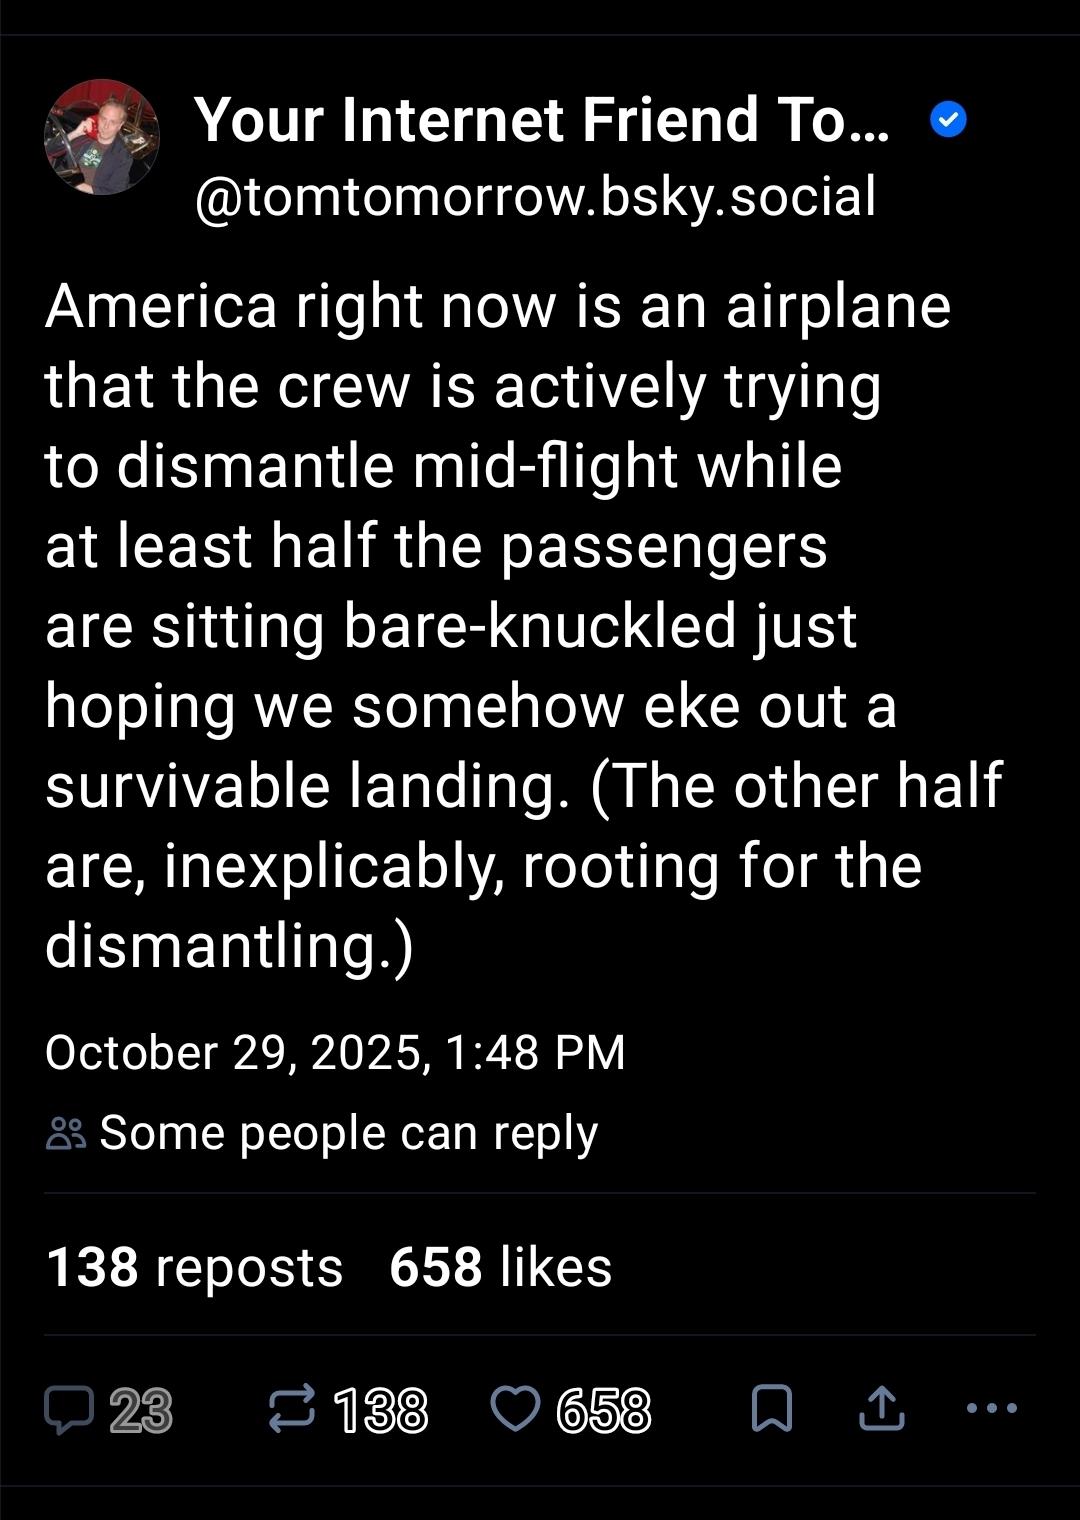Click the like count 658 beside the heart
The image size is (1080, 1520).
(603, 1411)
